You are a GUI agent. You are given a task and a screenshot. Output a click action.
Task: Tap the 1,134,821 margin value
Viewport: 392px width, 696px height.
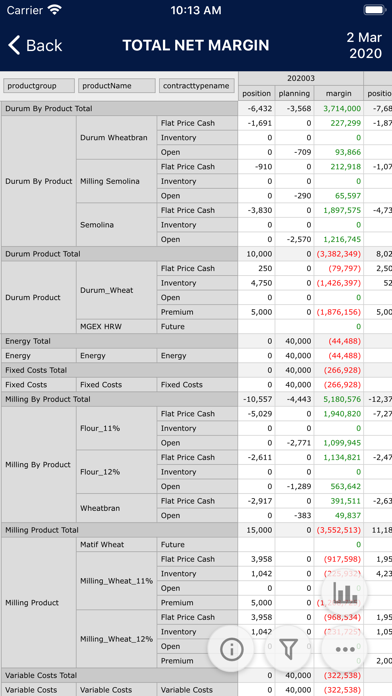click(x=342, y=457)
